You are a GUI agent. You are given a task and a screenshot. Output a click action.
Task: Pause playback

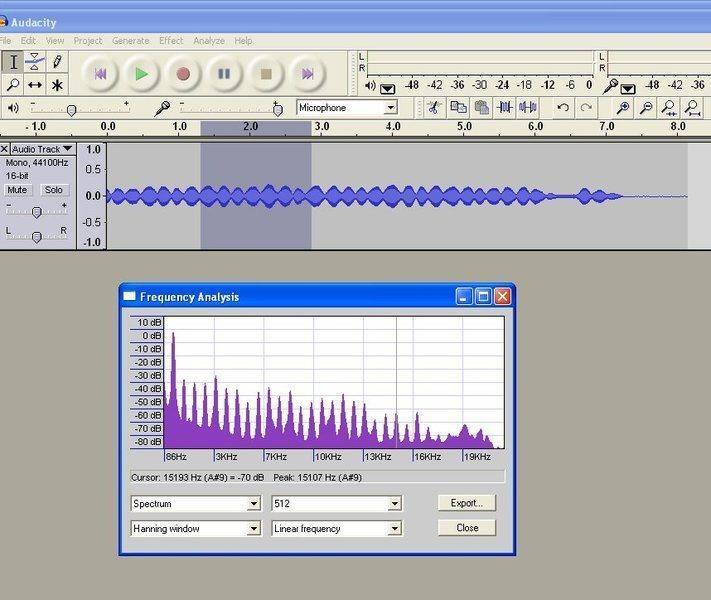tap(224, 73)
